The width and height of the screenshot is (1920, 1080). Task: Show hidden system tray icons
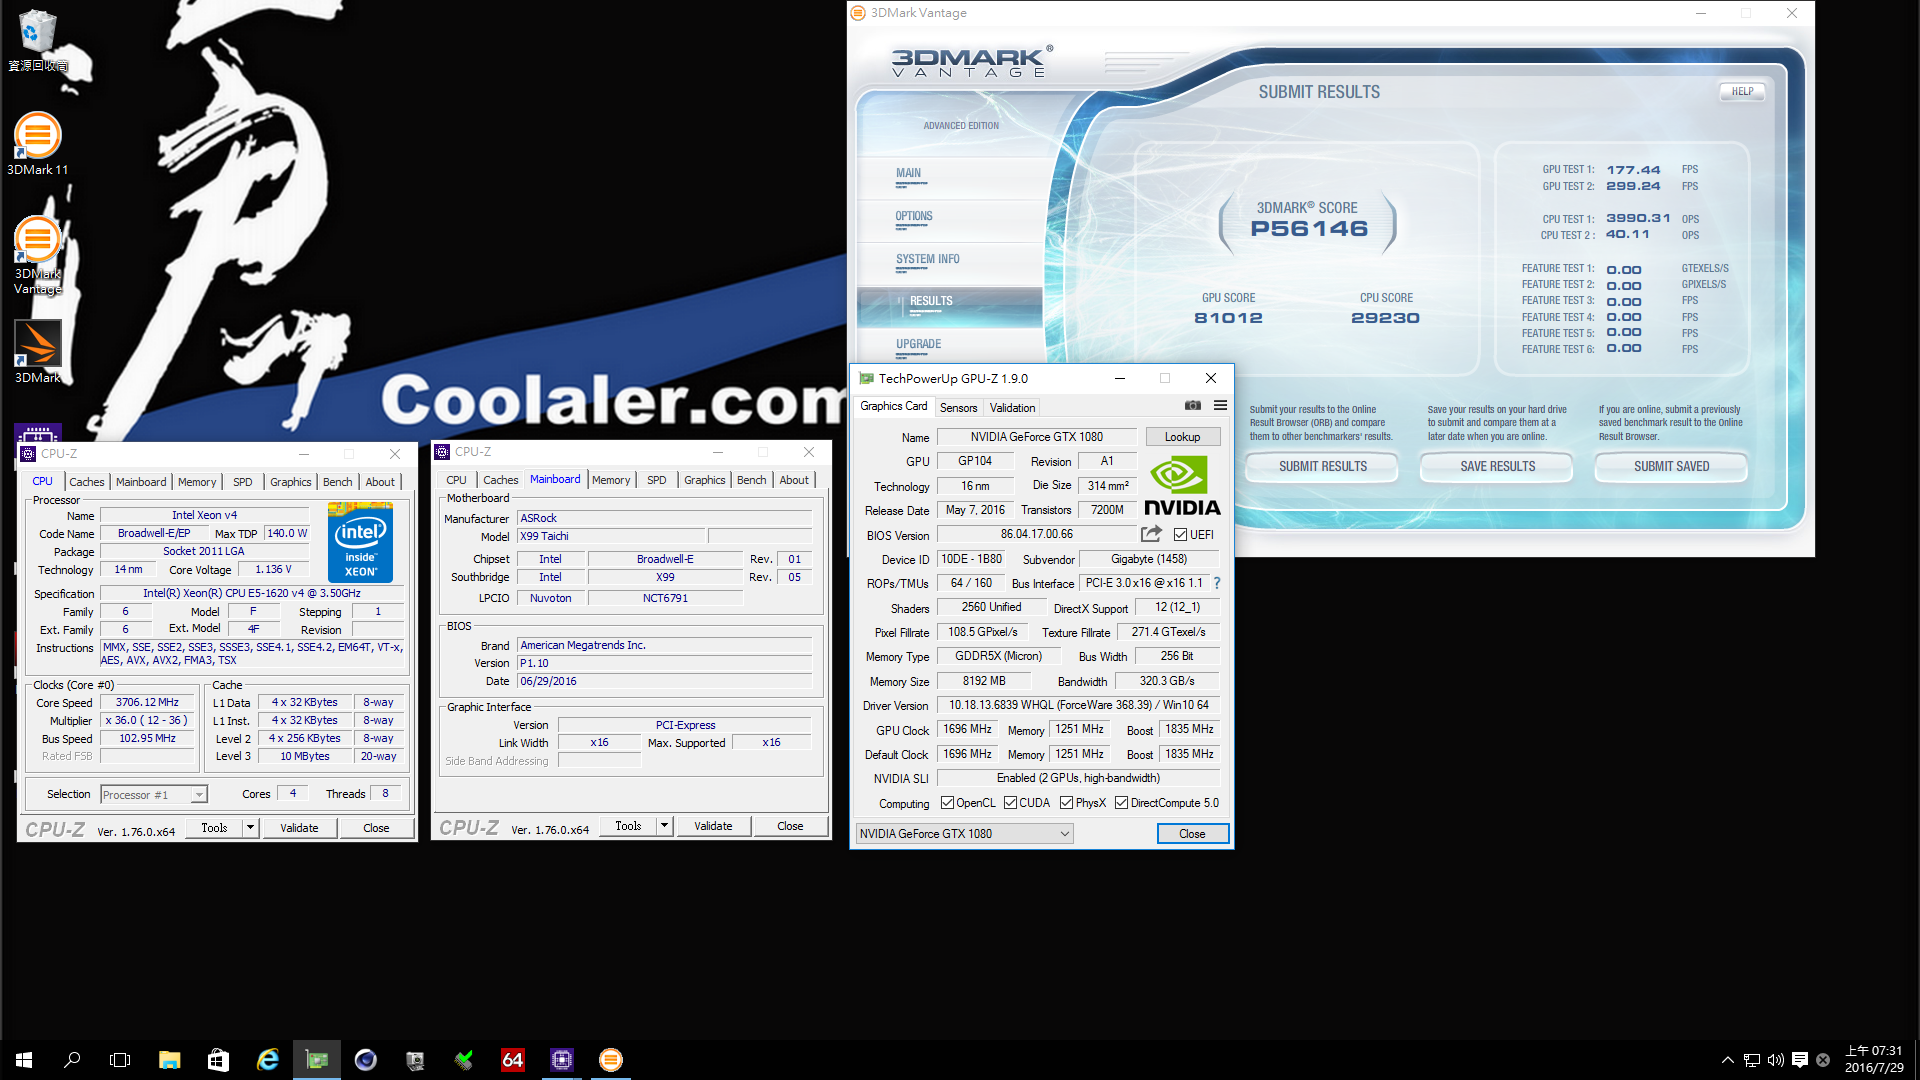(x=1727, y=1060)
